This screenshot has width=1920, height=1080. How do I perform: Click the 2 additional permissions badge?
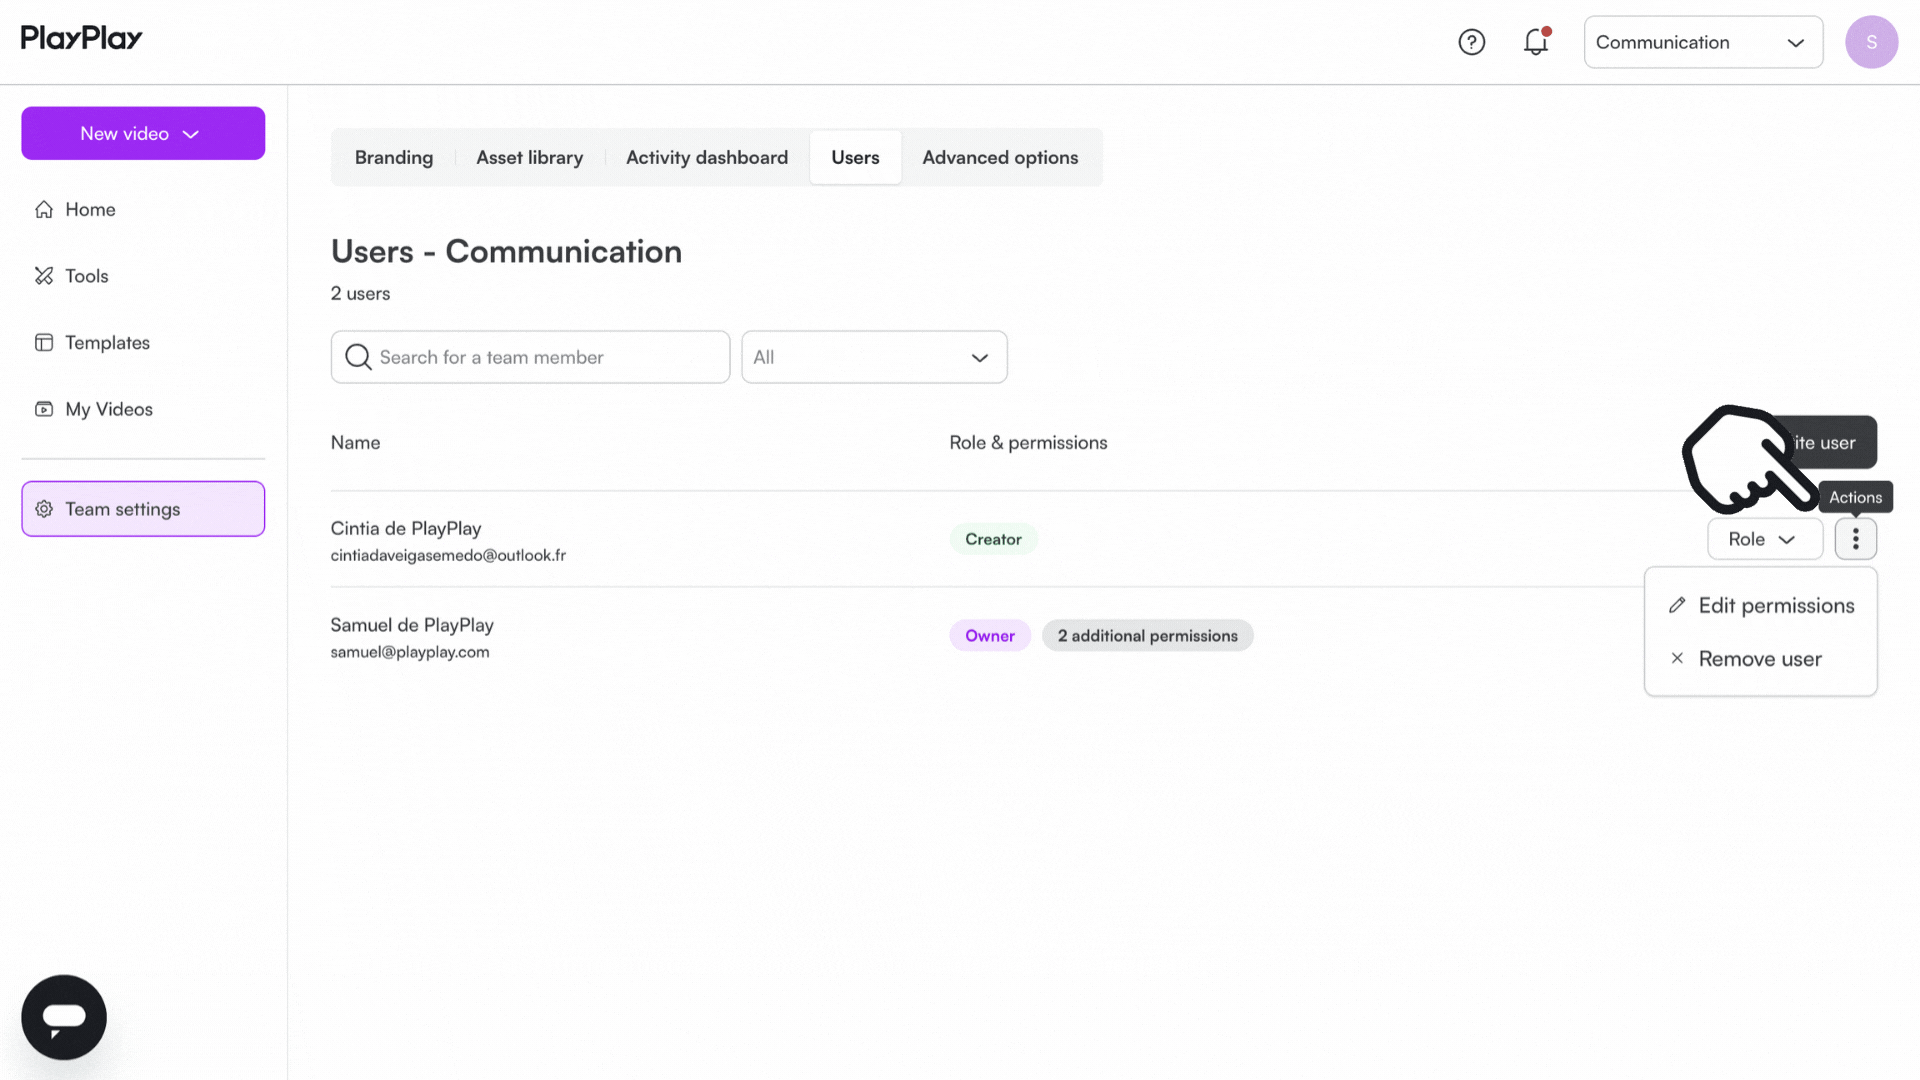click(x=1147, y=636)
